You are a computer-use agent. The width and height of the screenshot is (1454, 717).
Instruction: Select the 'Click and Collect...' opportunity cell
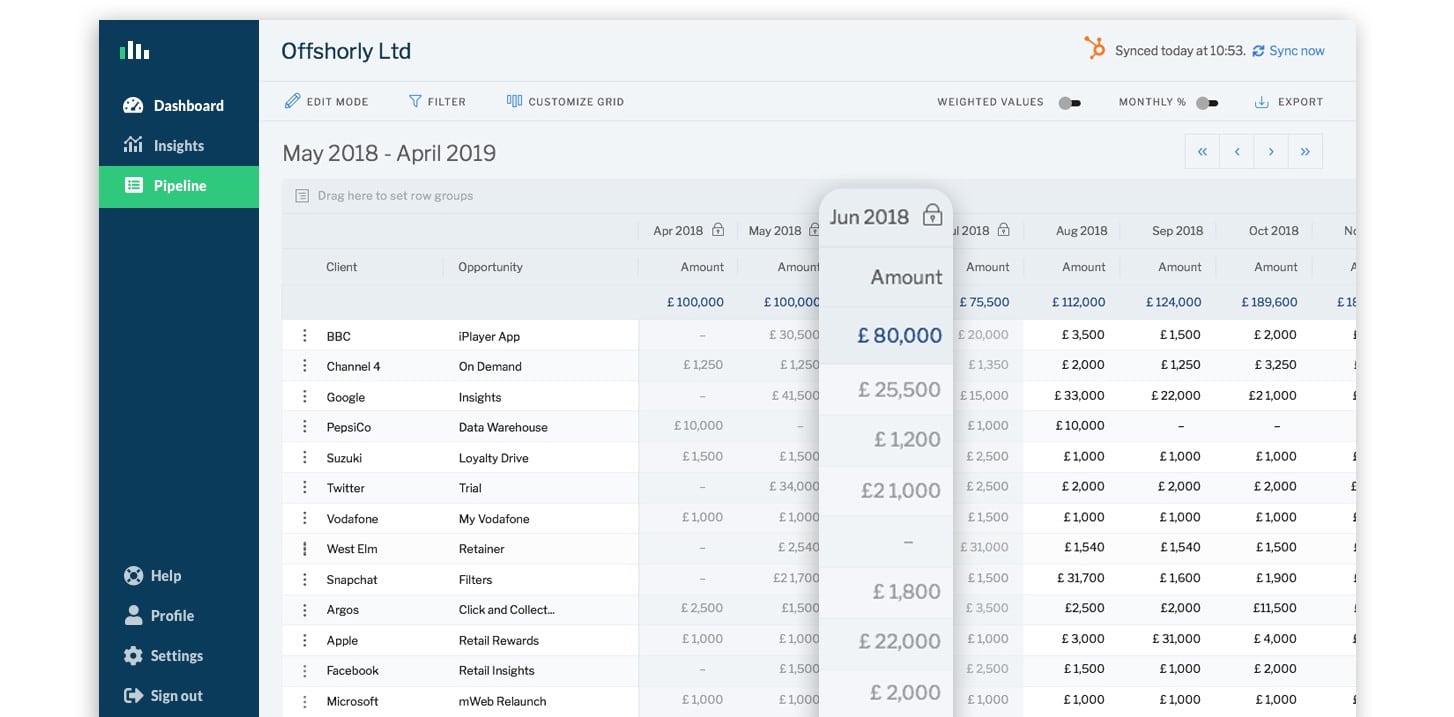[506, 610]
